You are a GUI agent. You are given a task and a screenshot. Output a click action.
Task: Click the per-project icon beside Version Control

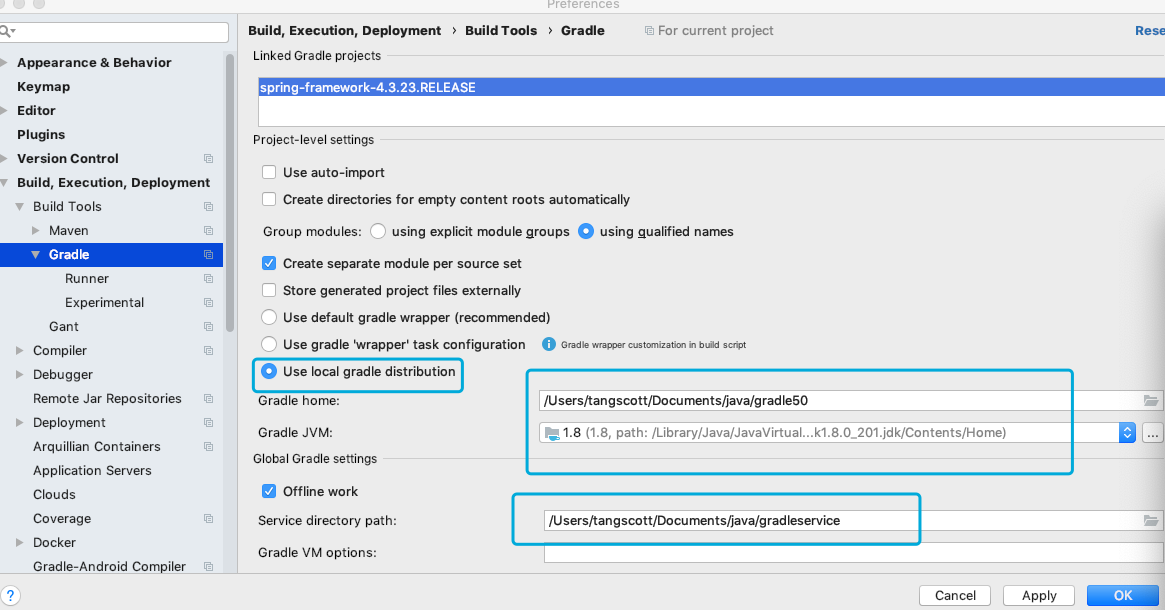point(208,158)
